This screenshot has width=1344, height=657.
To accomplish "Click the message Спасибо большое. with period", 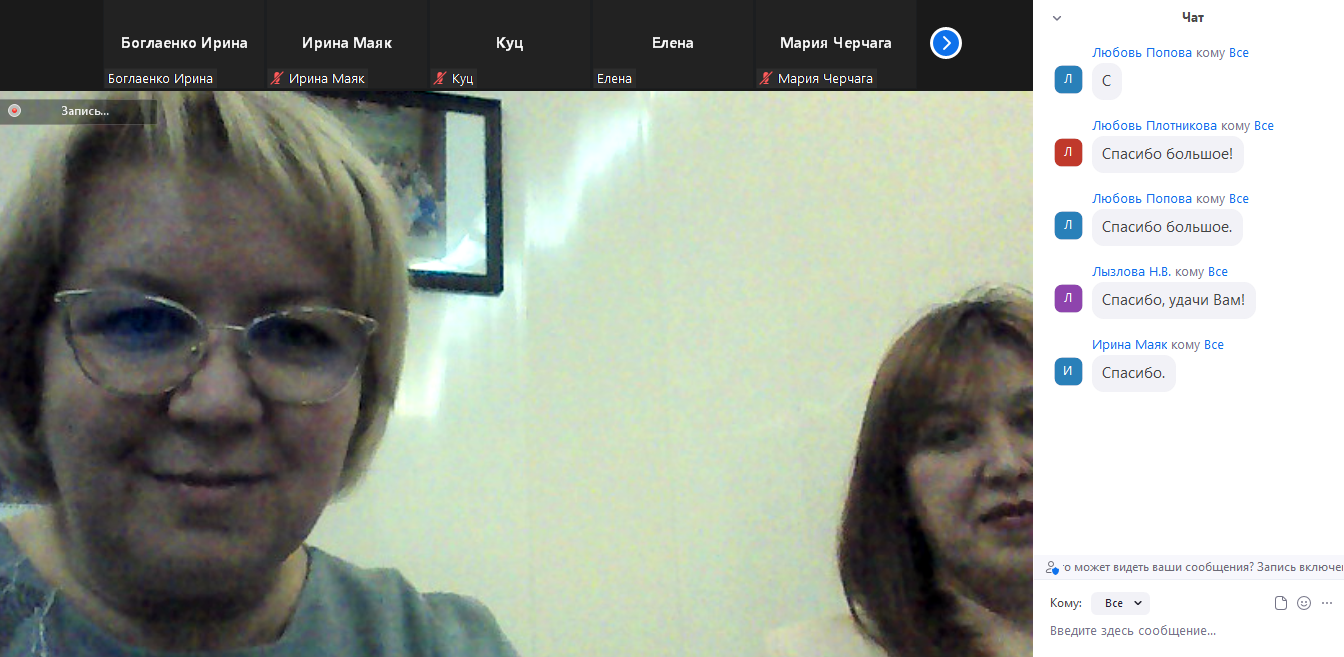I will click(x=1167, y=227).
